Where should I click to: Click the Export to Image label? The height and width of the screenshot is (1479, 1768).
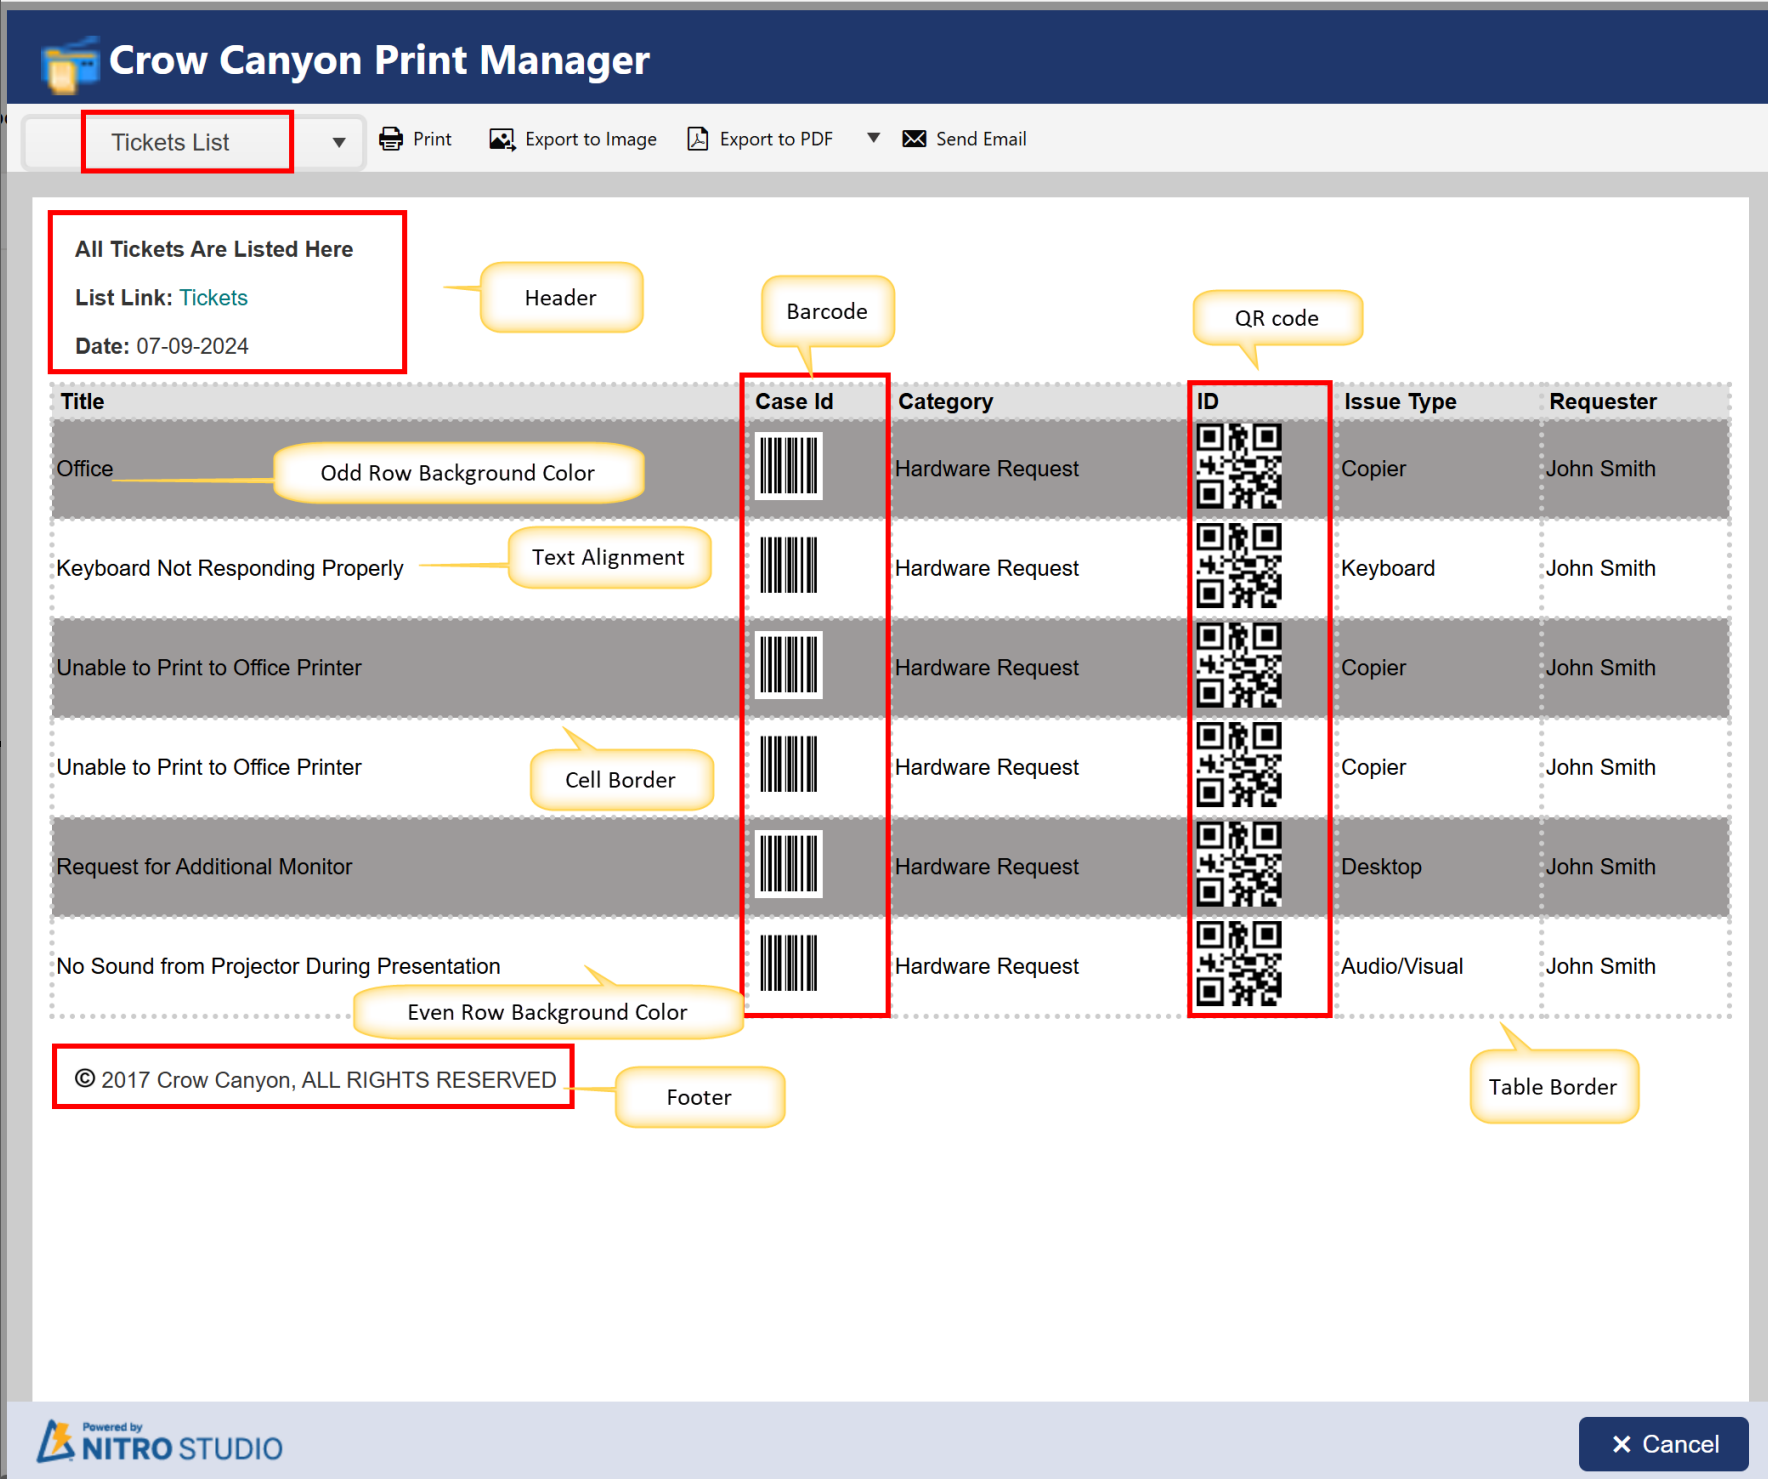[591, 139]
